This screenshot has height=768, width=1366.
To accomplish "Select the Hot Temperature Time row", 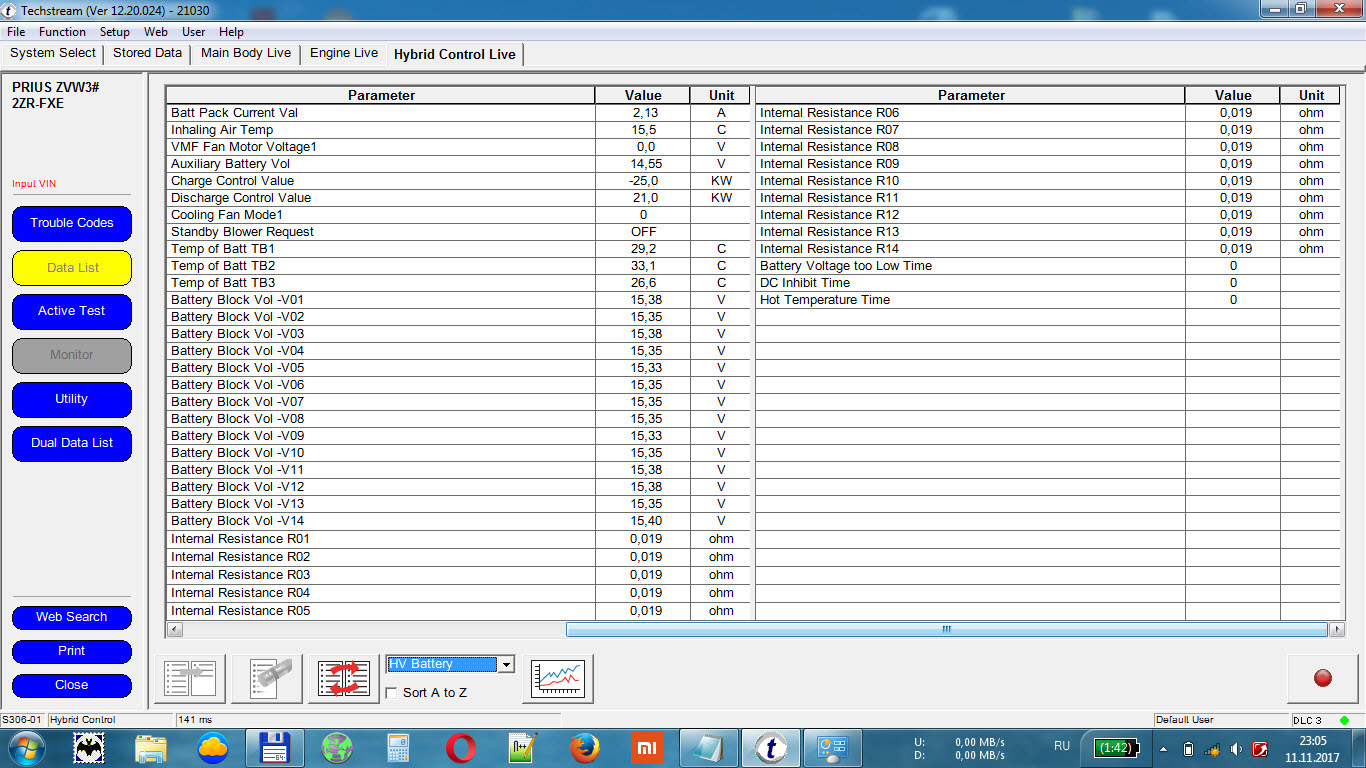I will pyautogui.click(x=1048, y=300).
